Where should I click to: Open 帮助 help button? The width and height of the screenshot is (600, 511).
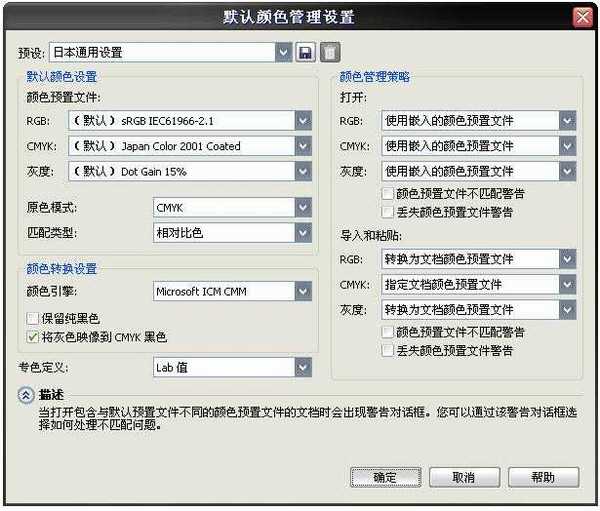543,477
